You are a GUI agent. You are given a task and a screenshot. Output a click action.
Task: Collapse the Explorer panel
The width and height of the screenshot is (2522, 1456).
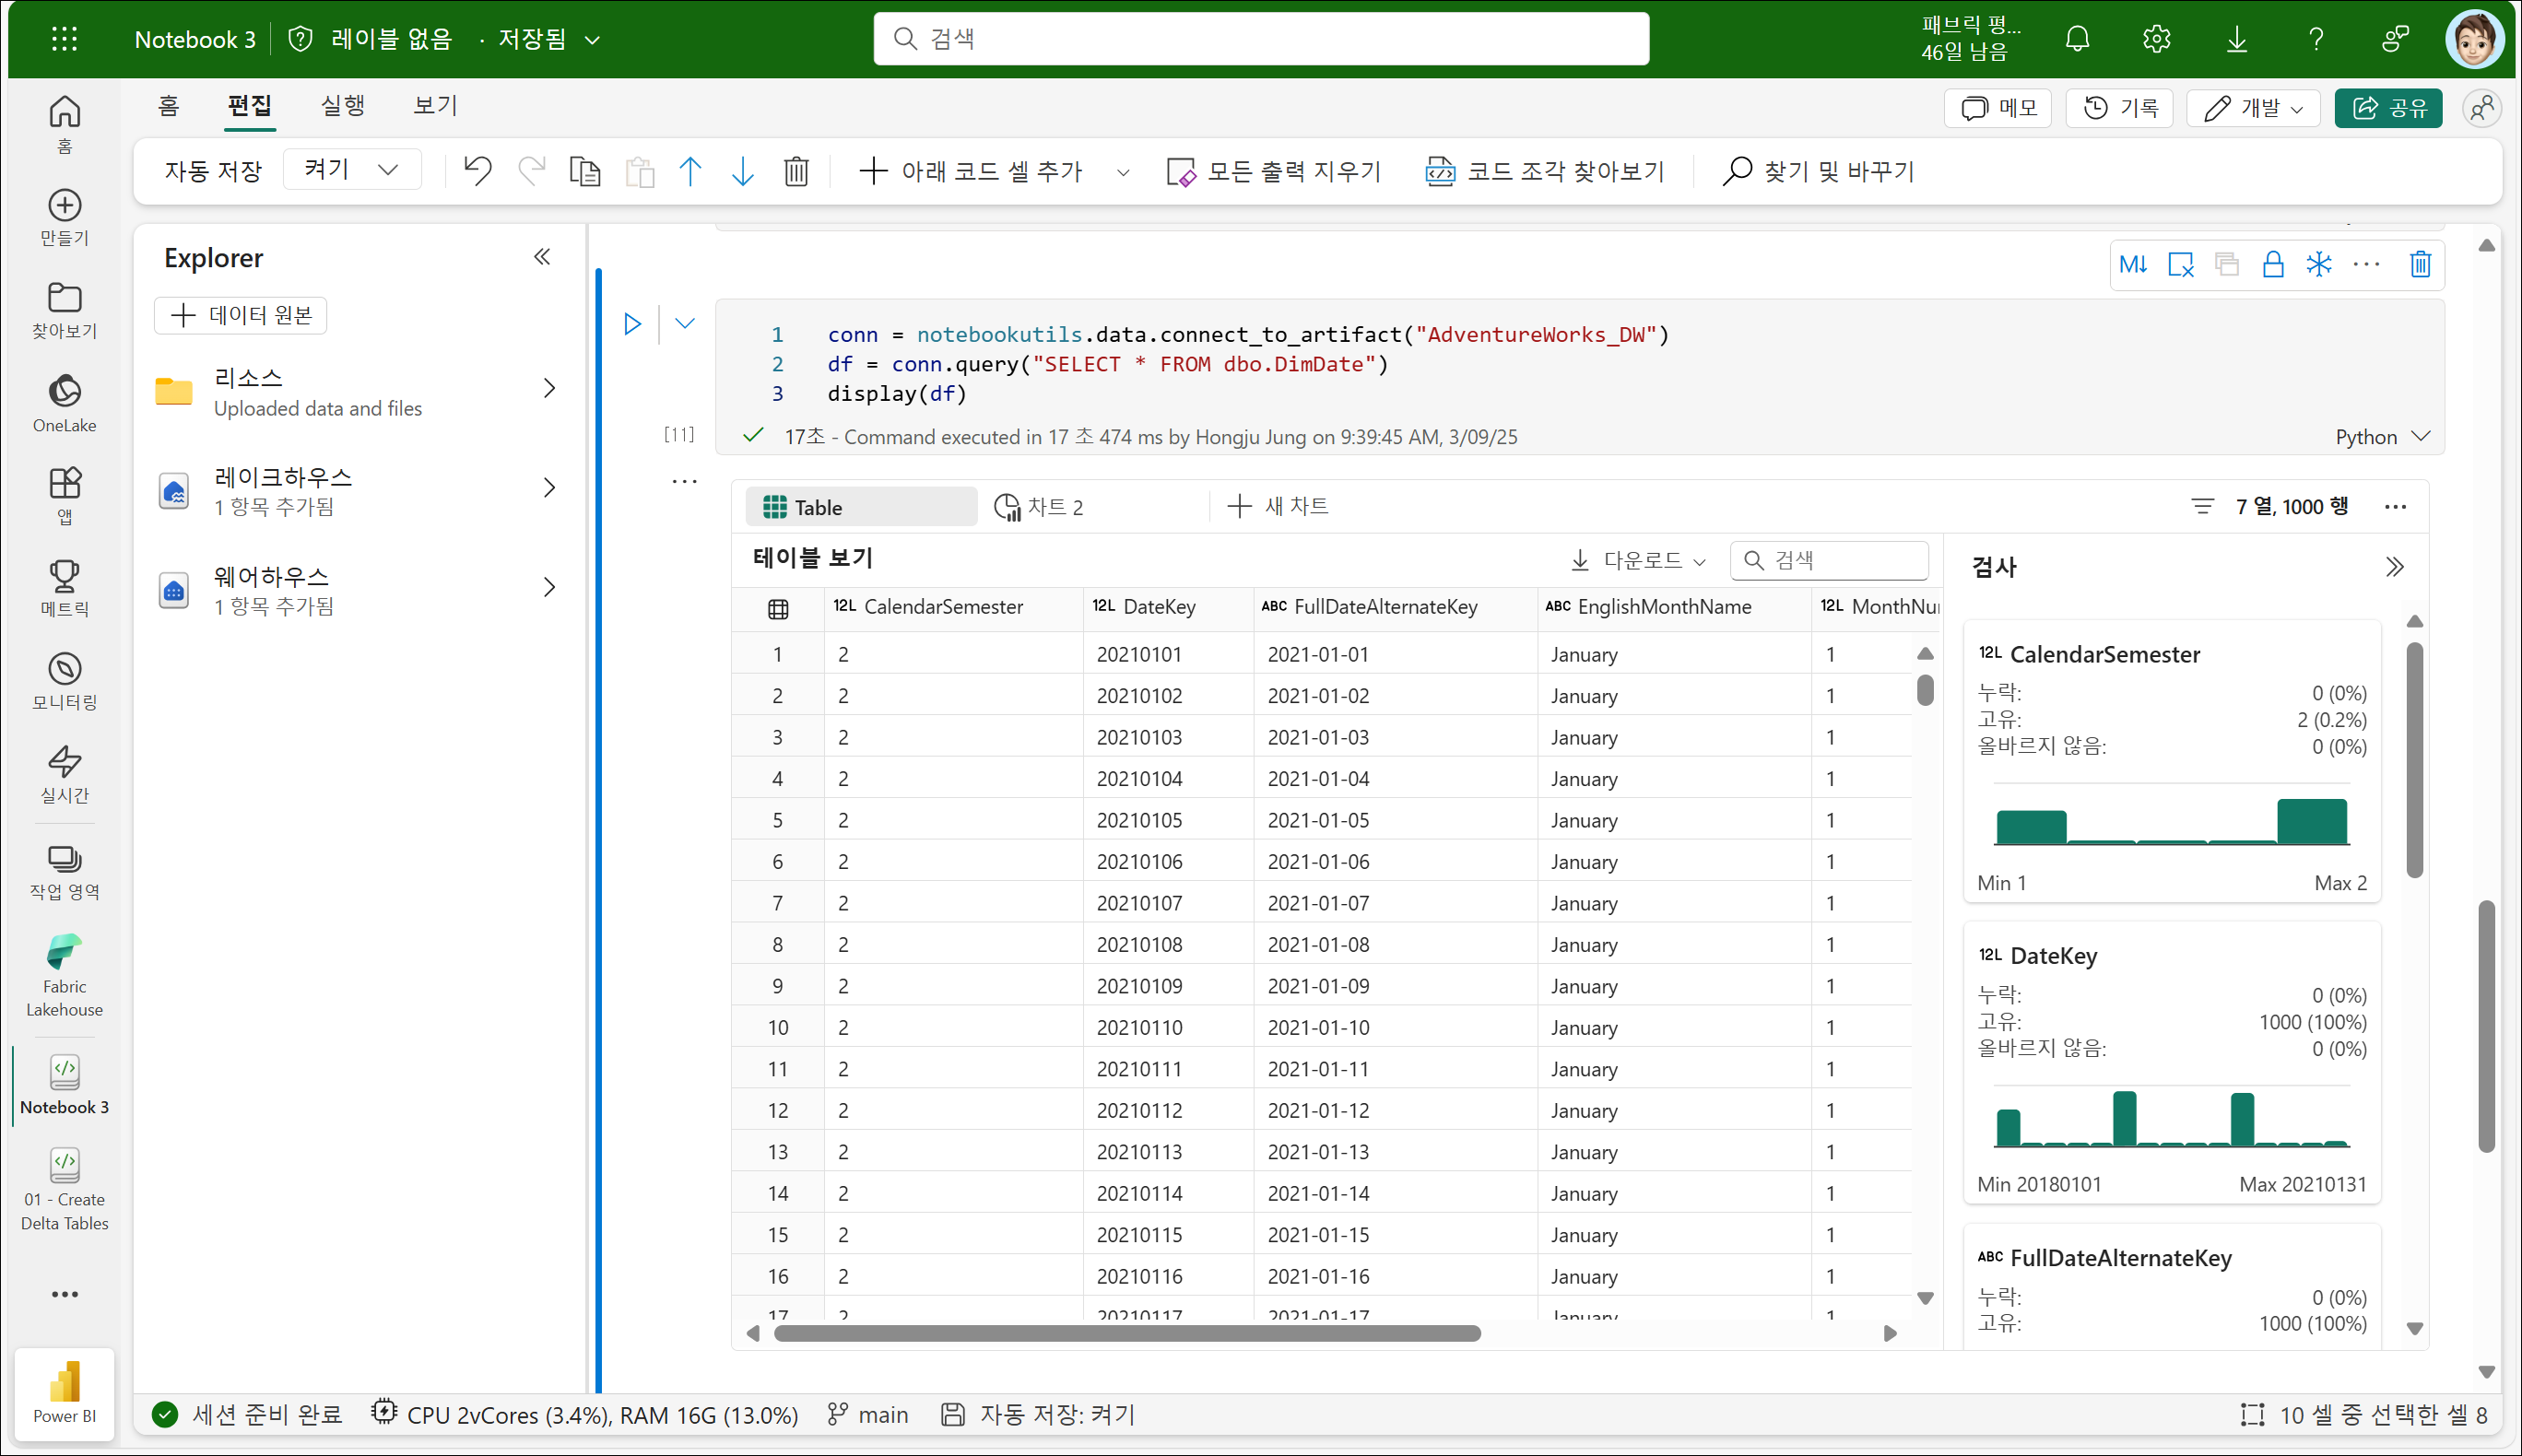coord(542,258)
